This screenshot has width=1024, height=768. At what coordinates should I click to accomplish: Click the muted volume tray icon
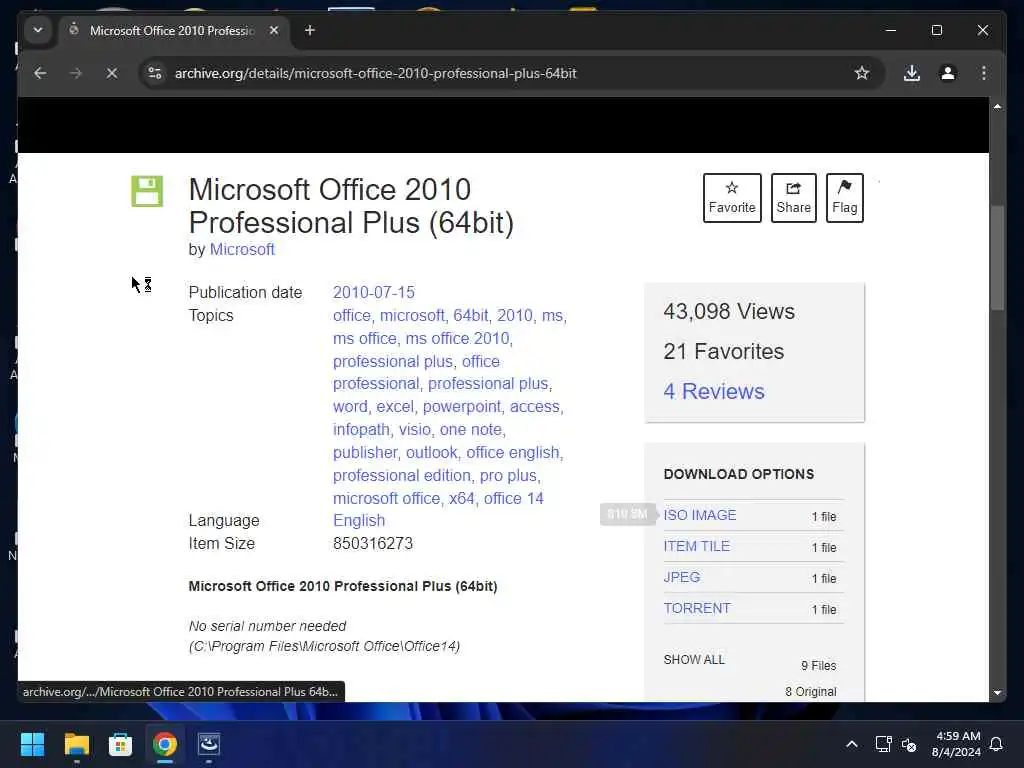point(908,744)
